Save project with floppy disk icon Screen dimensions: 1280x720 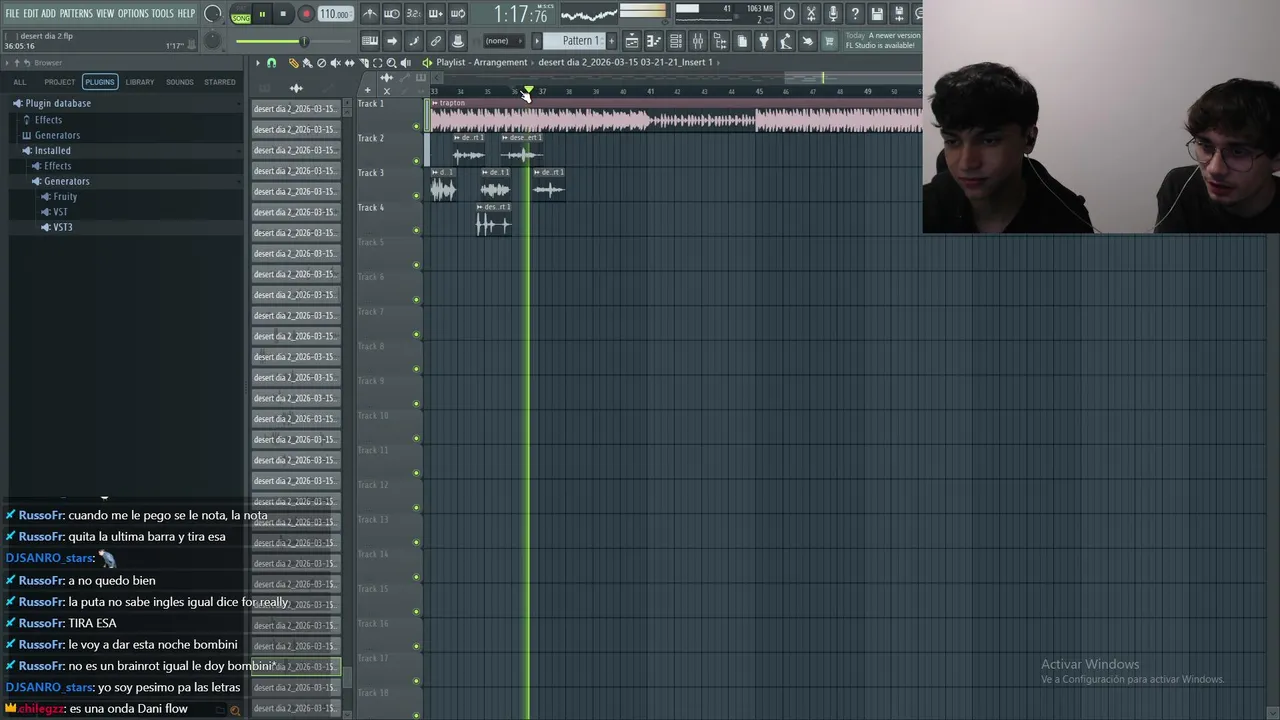(877, 14)
